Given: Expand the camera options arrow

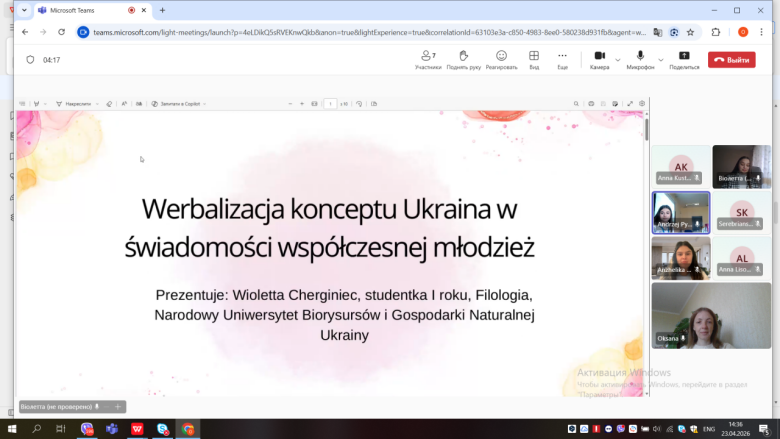Looking at the screenshot, I should (618, 59).
